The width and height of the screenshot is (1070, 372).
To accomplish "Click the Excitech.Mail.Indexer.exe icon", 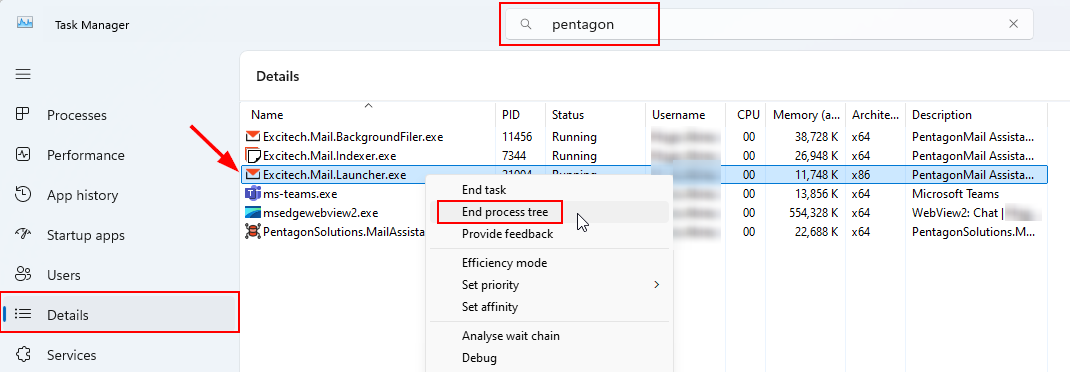I will point(252,156).
